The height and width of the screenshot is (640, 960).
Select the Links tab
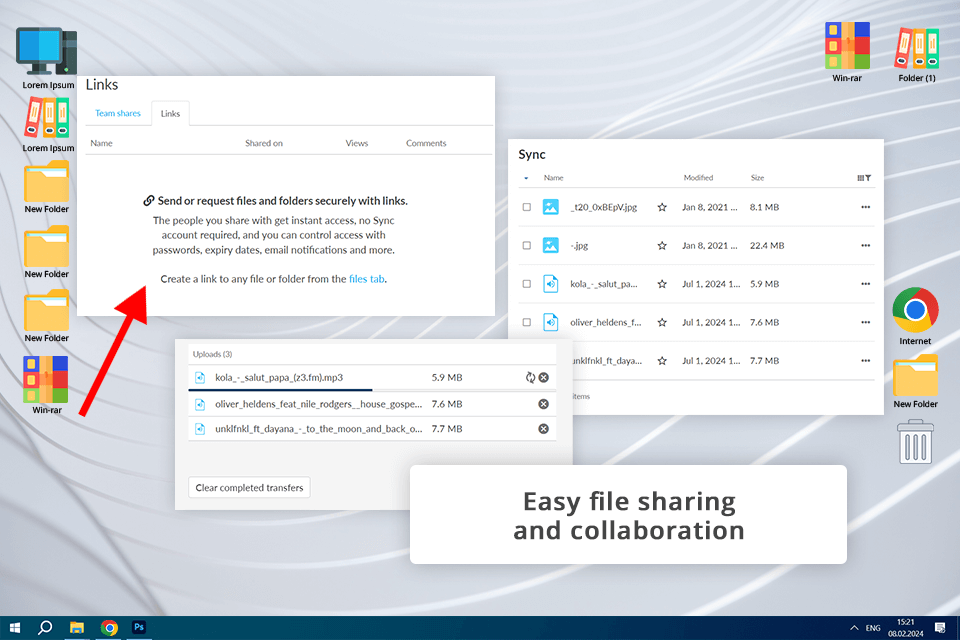pos(170,113)
